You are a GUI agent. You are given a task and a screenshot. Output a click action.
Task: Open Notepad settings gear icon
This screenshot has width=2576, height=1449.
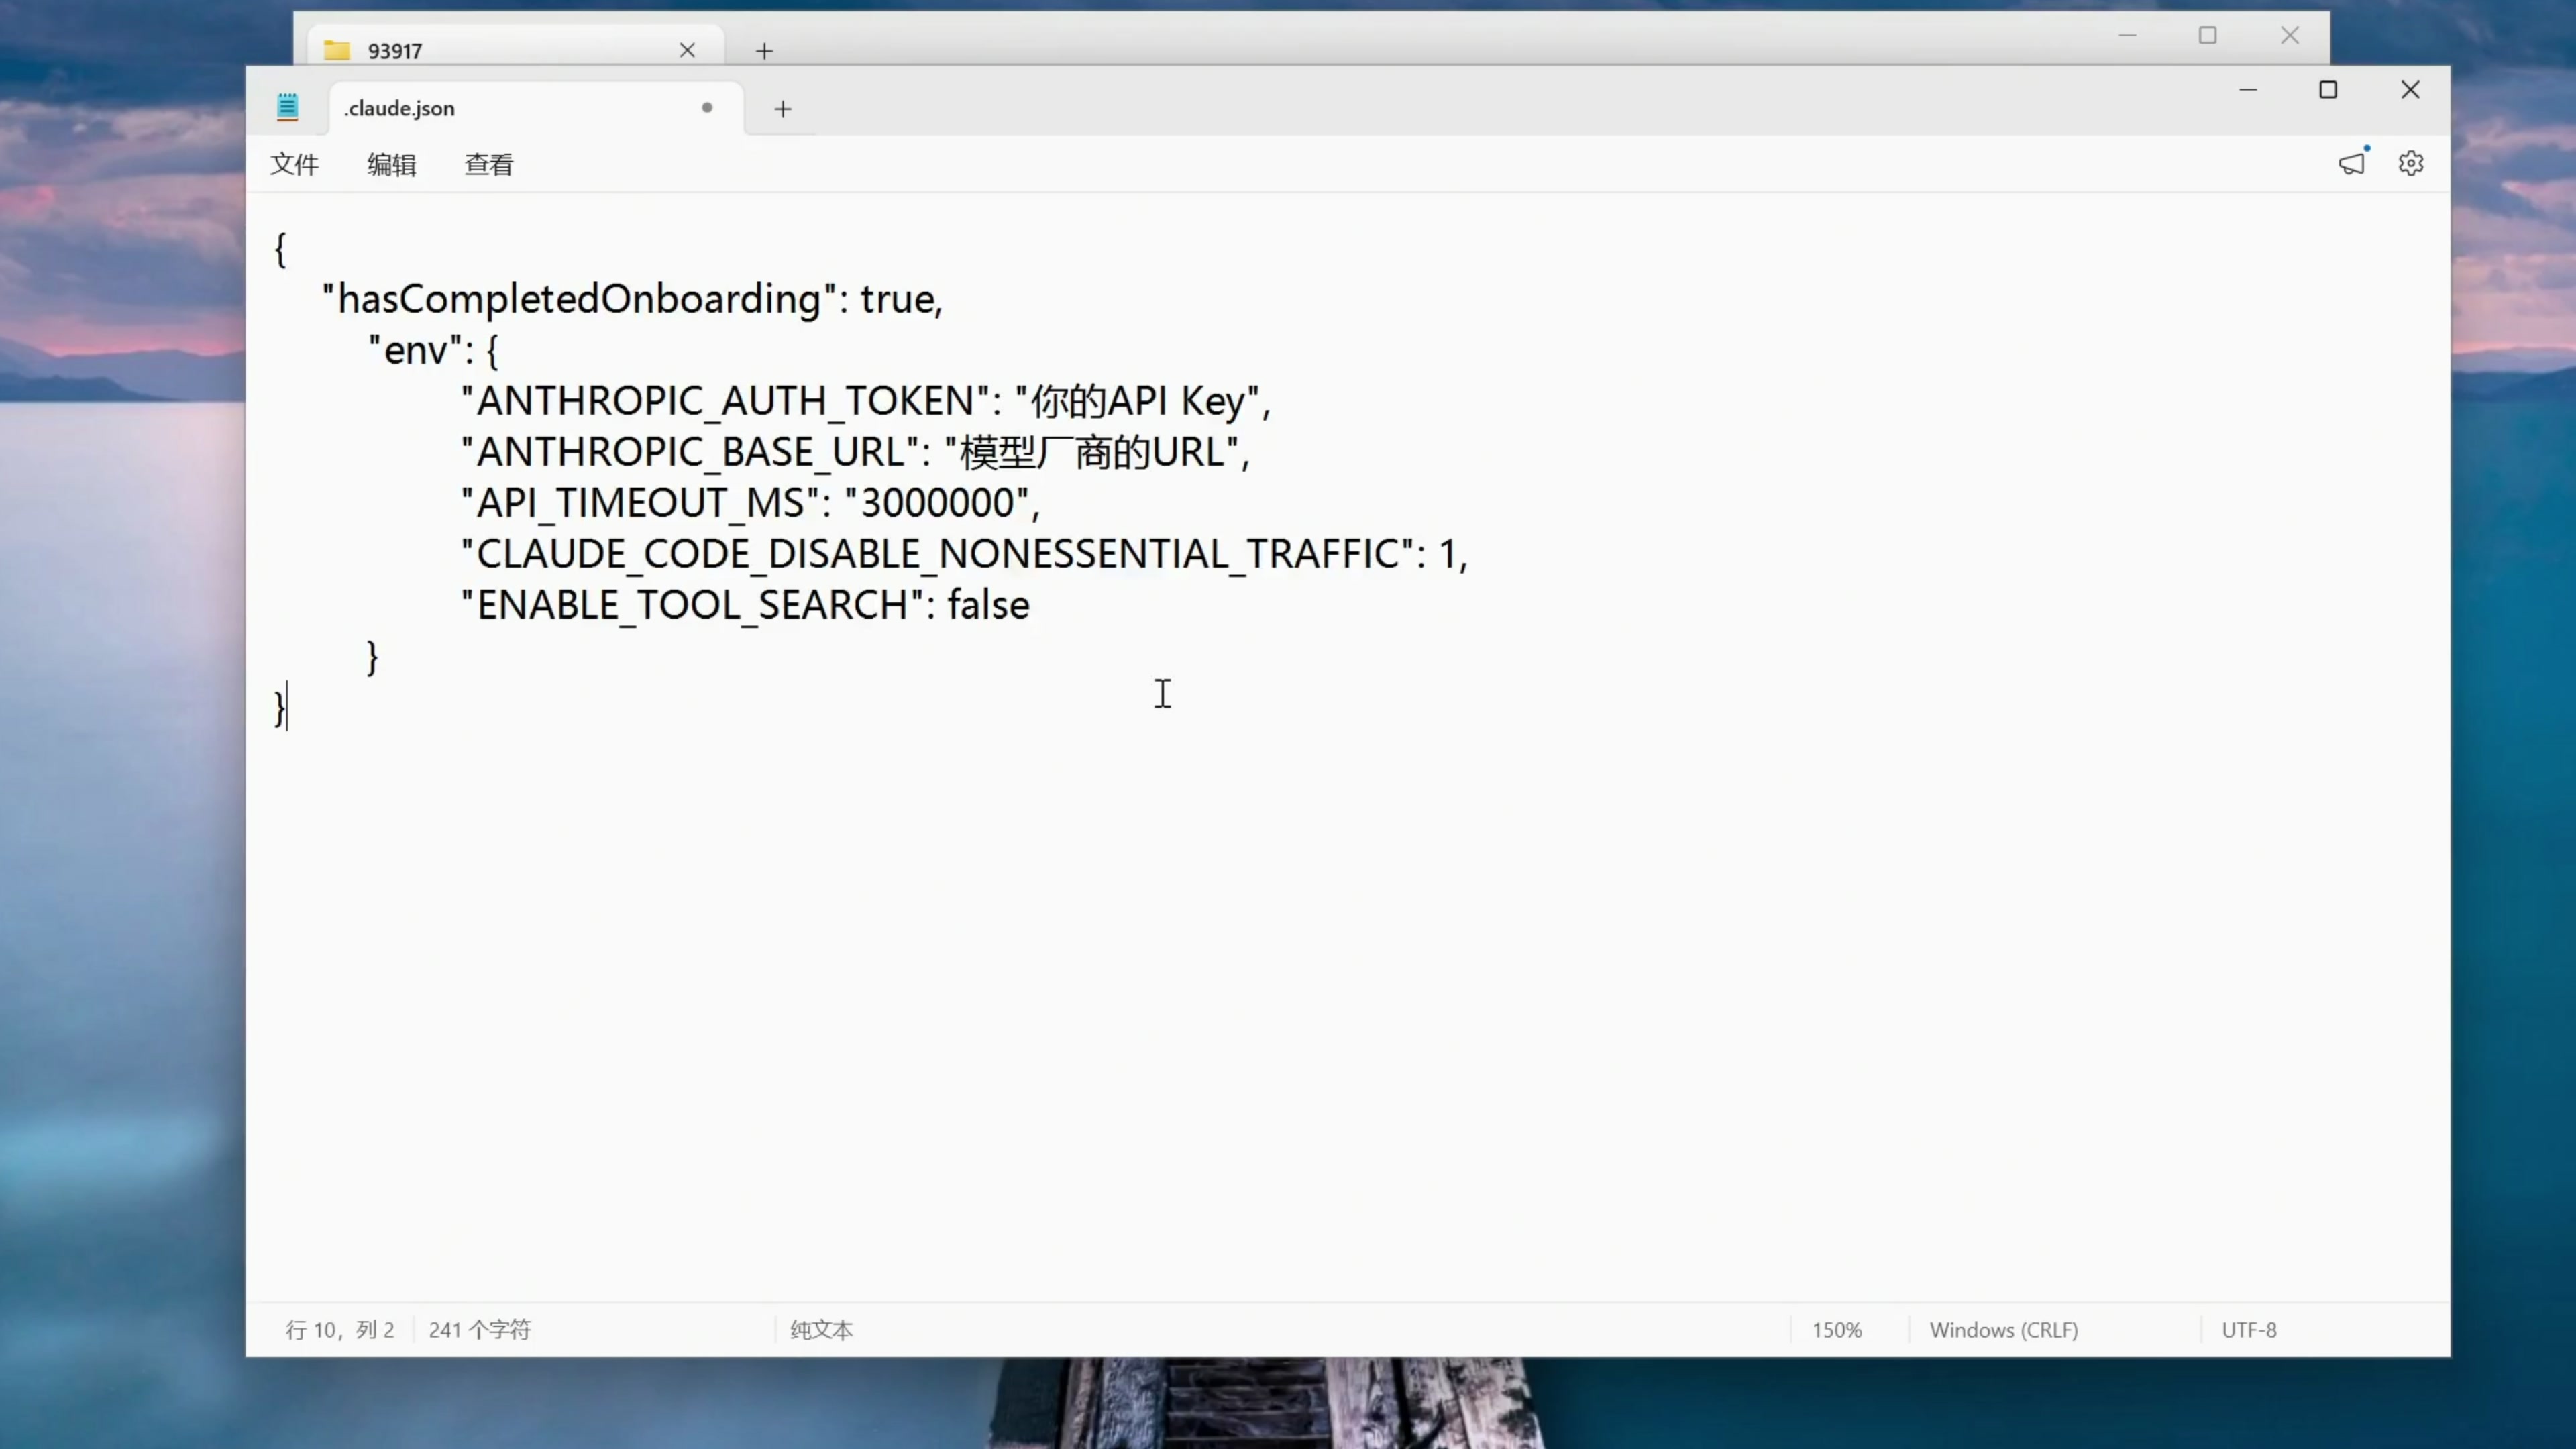tap(2410, 163)
